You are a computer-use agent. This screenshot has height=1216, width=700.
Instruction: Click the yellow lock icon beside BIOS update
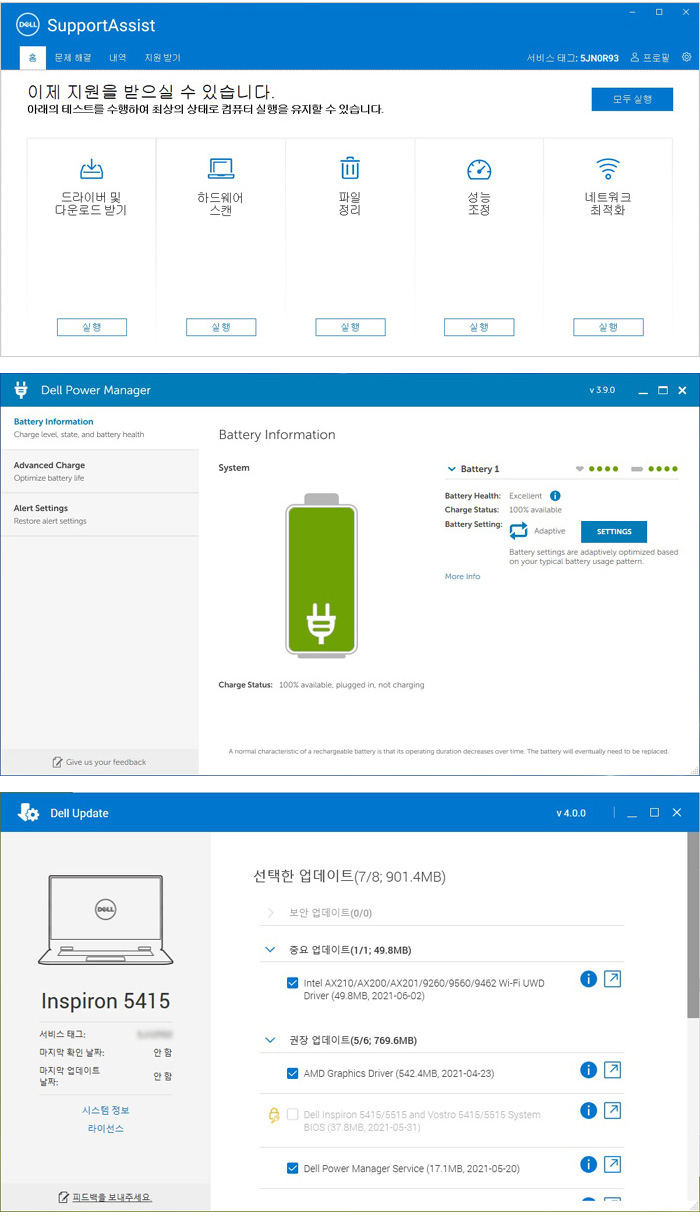tap(273, 1114)
